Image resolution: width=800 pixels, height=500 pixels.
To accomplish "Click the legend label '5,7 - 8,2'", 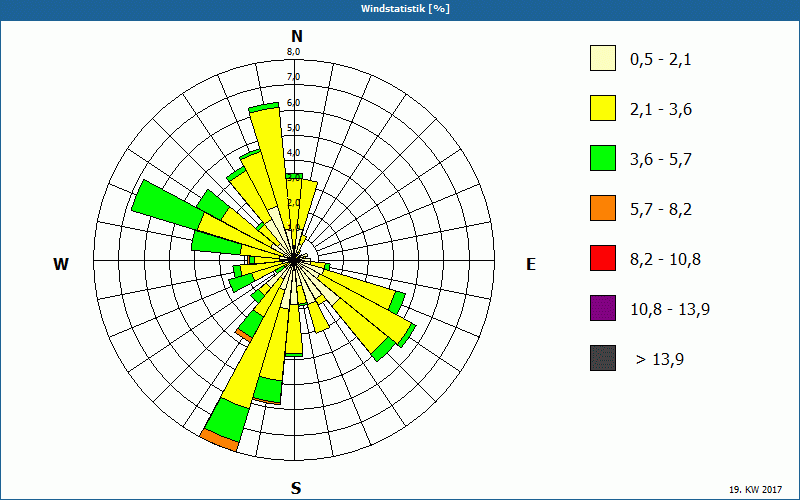I will pyautogui.click(x=661, y=210).
